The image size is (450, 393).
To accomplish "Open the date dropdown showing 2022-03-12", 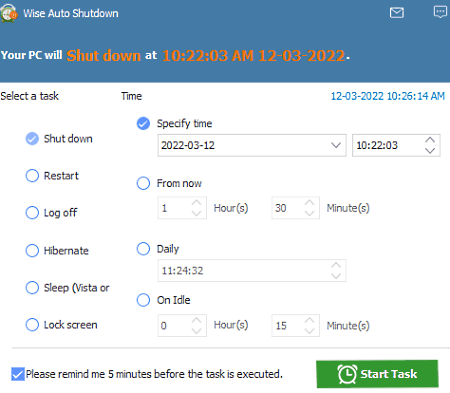I will click(252, 145).
